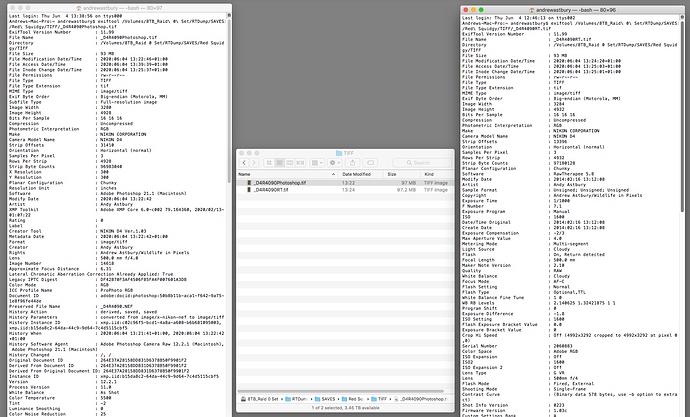Switch Finder to column view
The height and width of the screenshot is (417, 690).
290,163
